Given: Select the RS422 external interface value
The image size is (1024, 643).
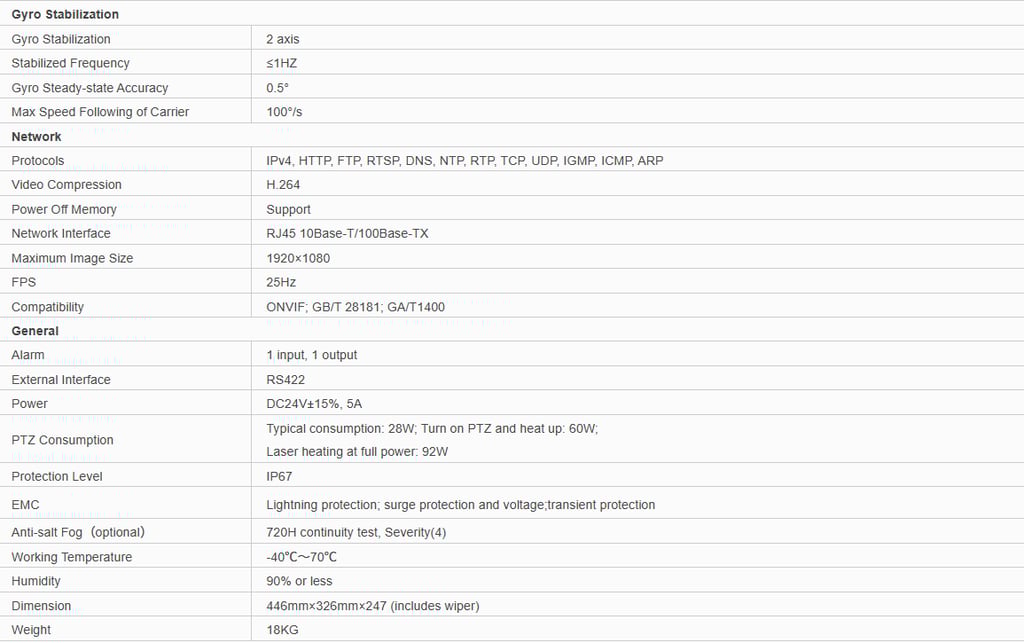Looking at the screenshot, I should pyautogui.click(x=286, y=380).
